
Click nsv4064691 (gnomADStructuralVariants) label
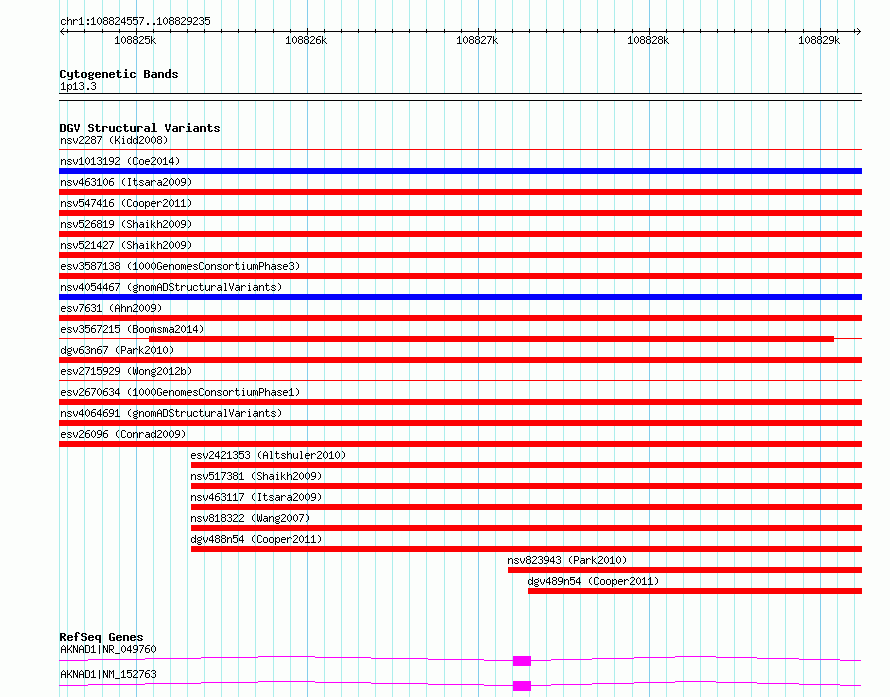click(x=171, y=413)
